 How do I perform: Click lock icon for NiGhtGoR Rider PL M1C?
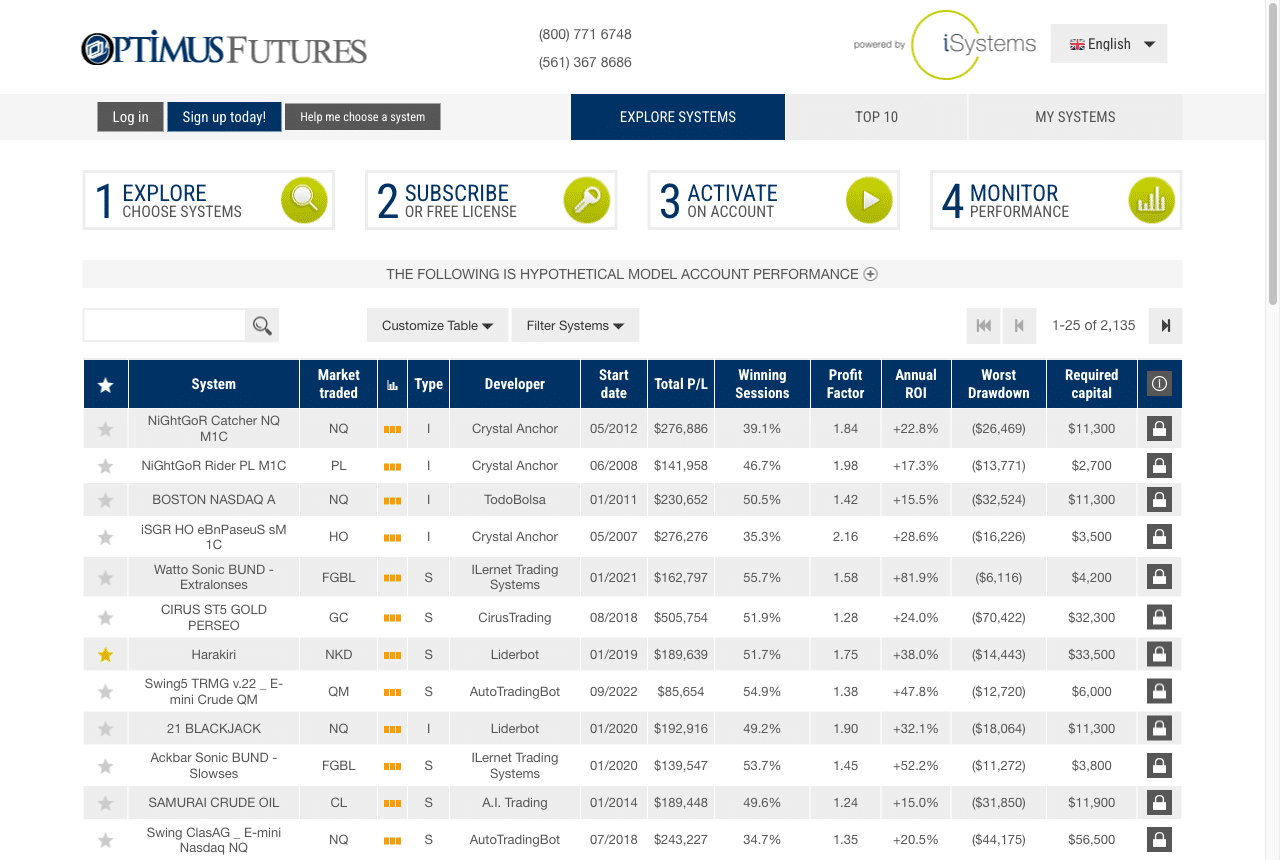click(x=1159, y=465)
